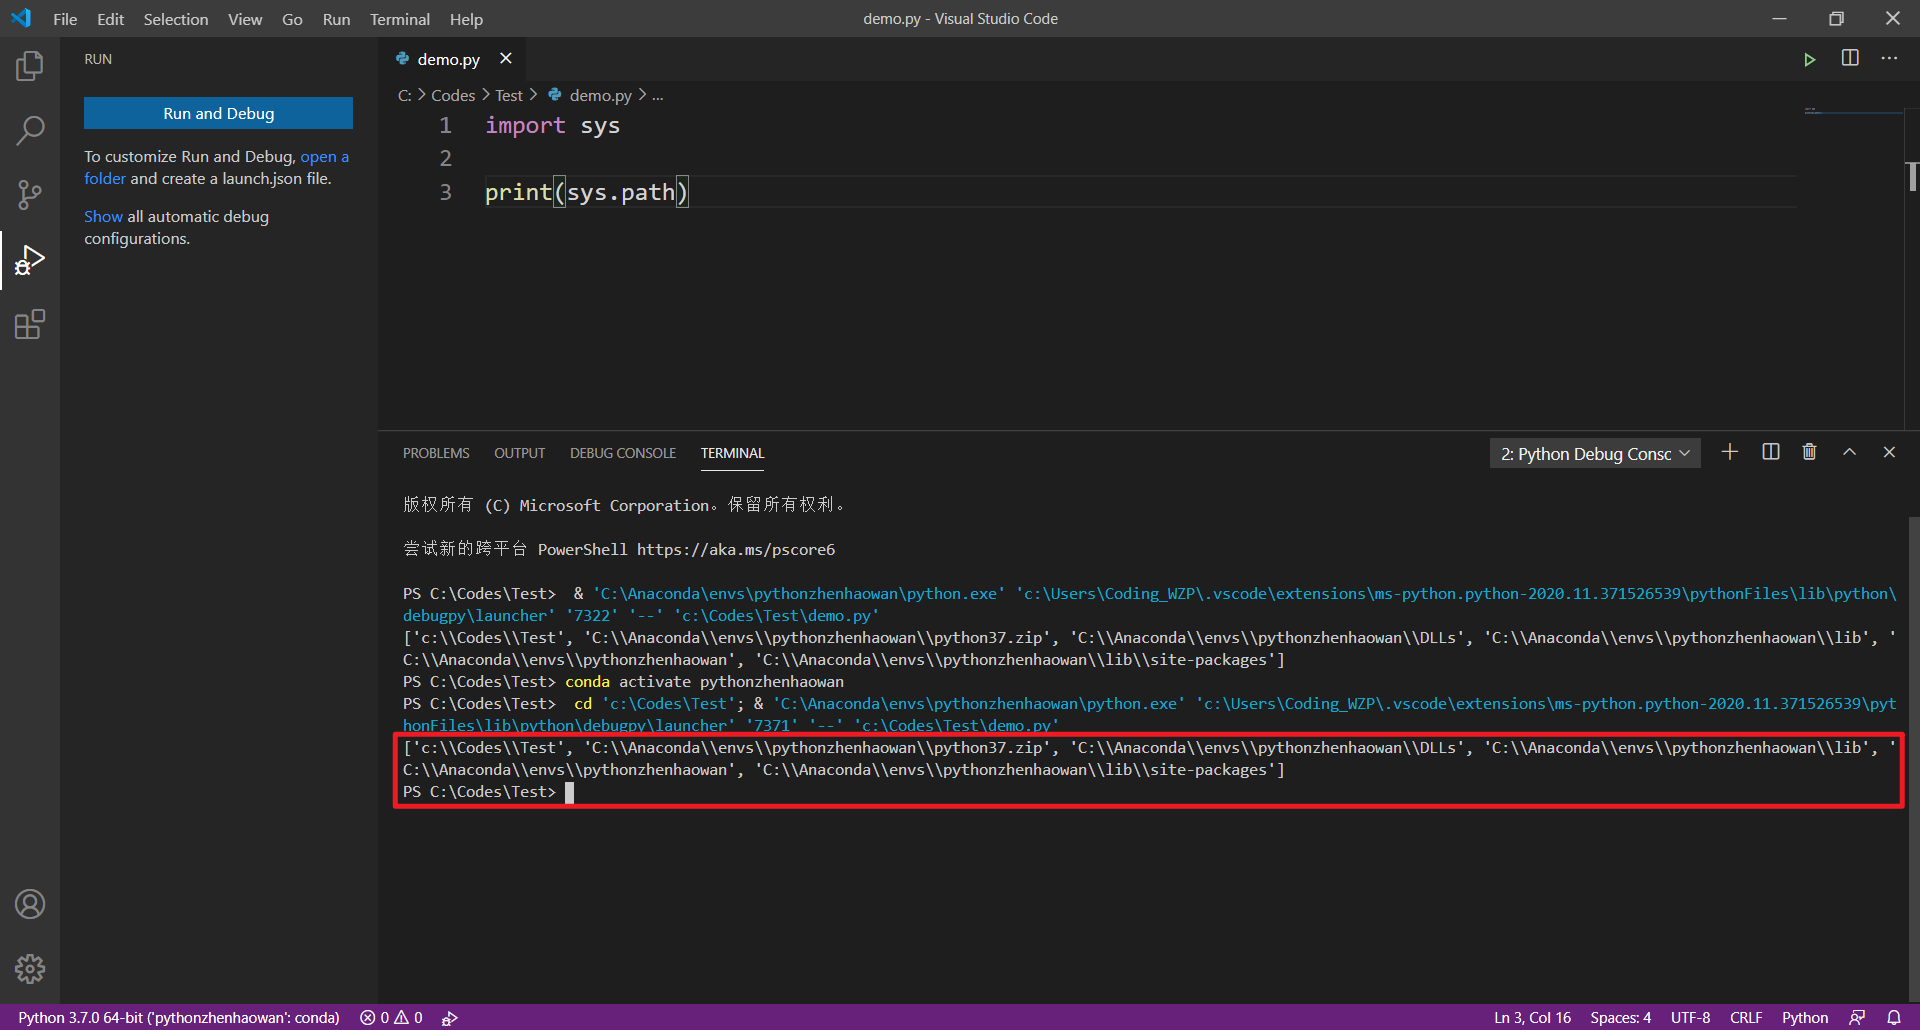Create a new terminal with the plus icon

1730,452
